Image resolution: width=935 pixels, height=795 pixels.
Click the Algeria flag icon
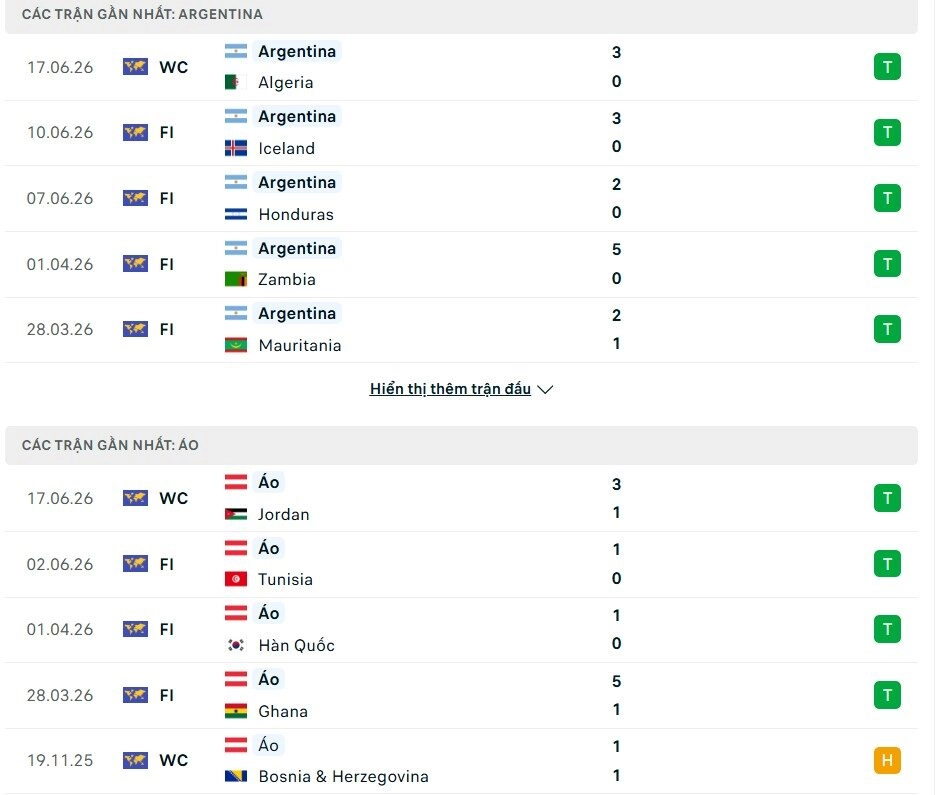[236, 82]
